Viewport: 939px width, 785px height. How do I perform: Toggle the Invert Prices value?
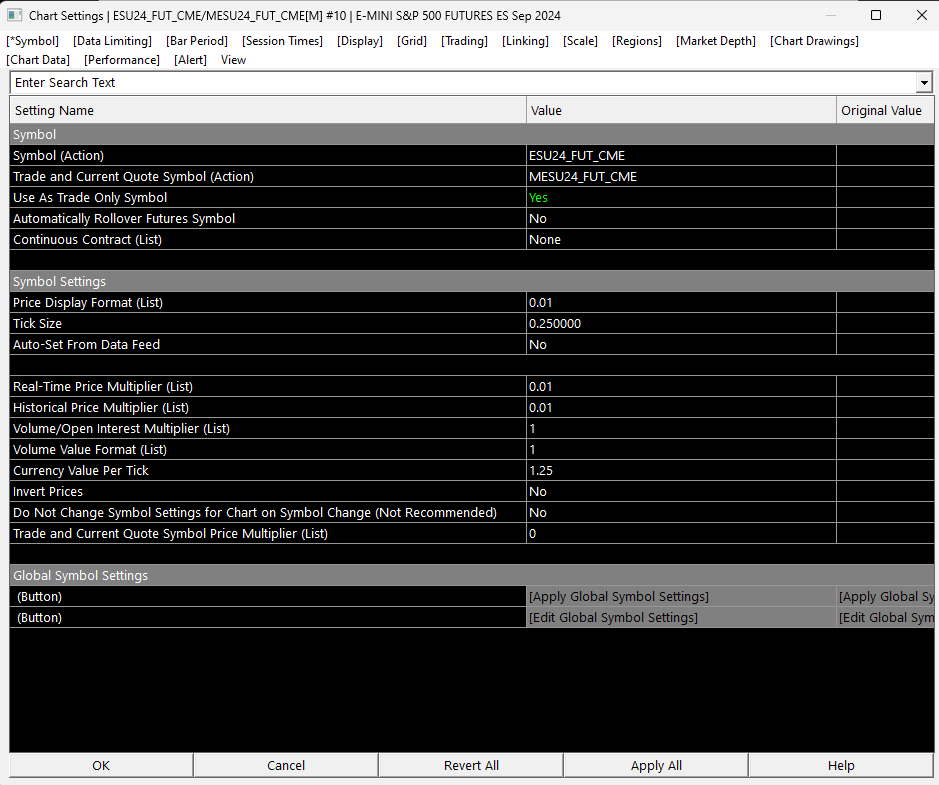coord(681,492)
